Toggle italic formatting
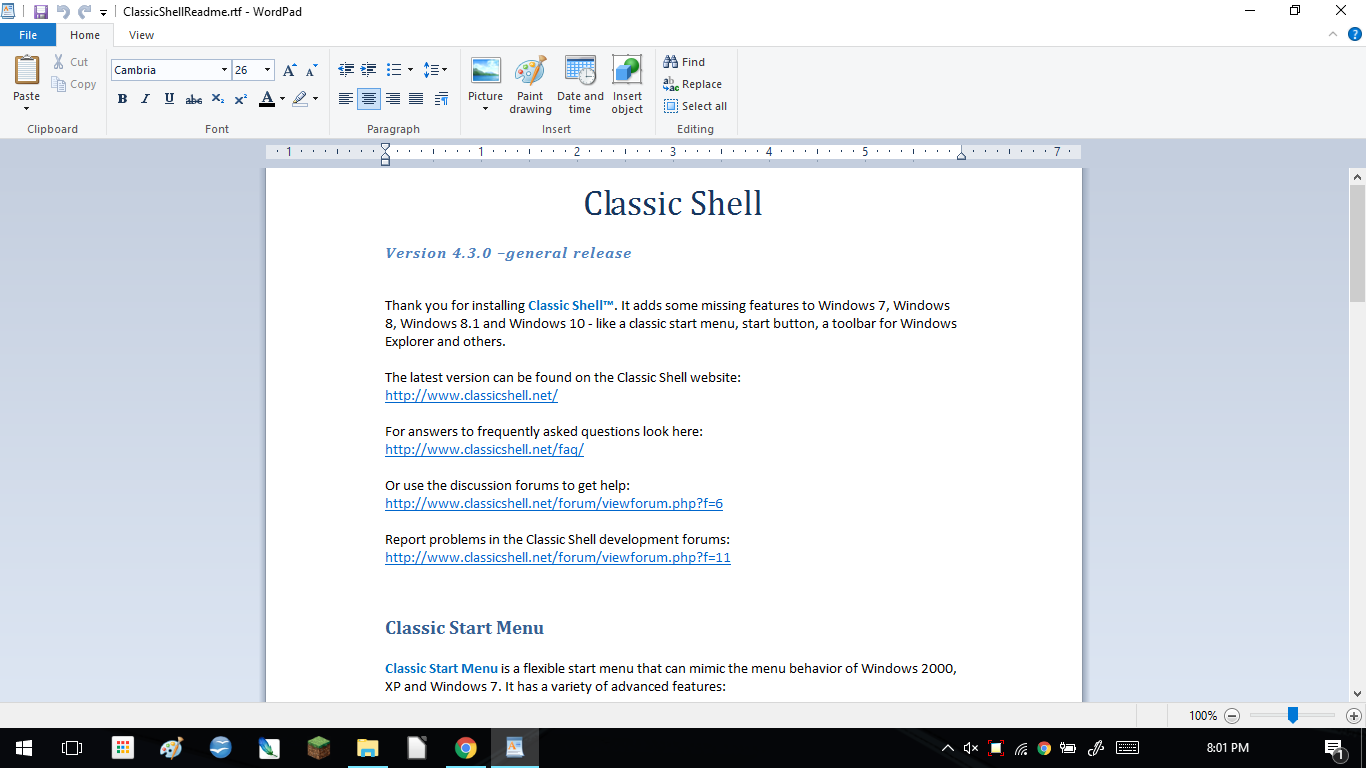This screenshot has height=768, width=1366. [145, 99]
